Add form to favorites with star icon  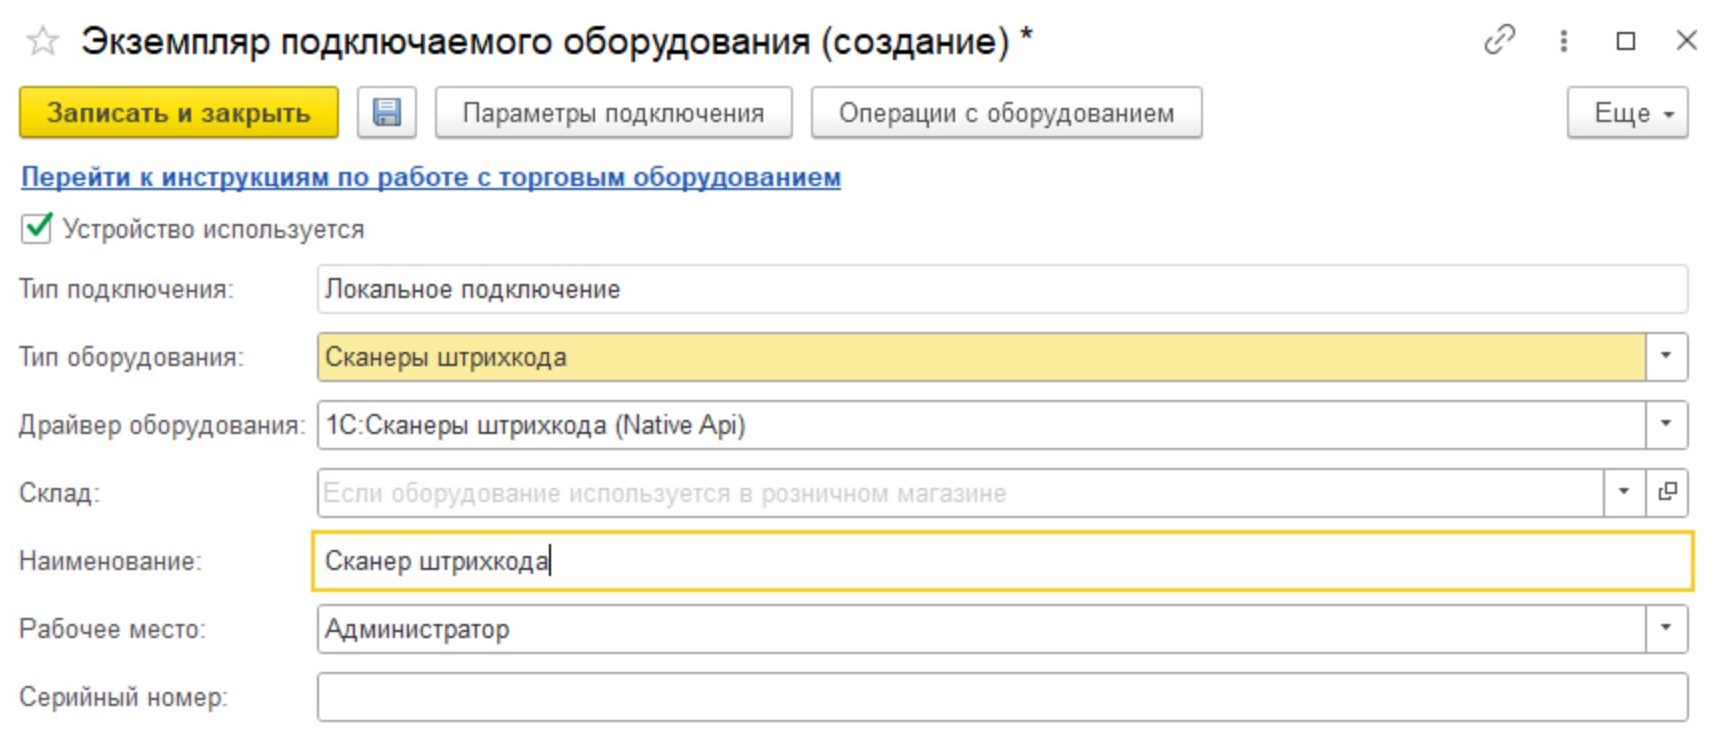point(42,41)
